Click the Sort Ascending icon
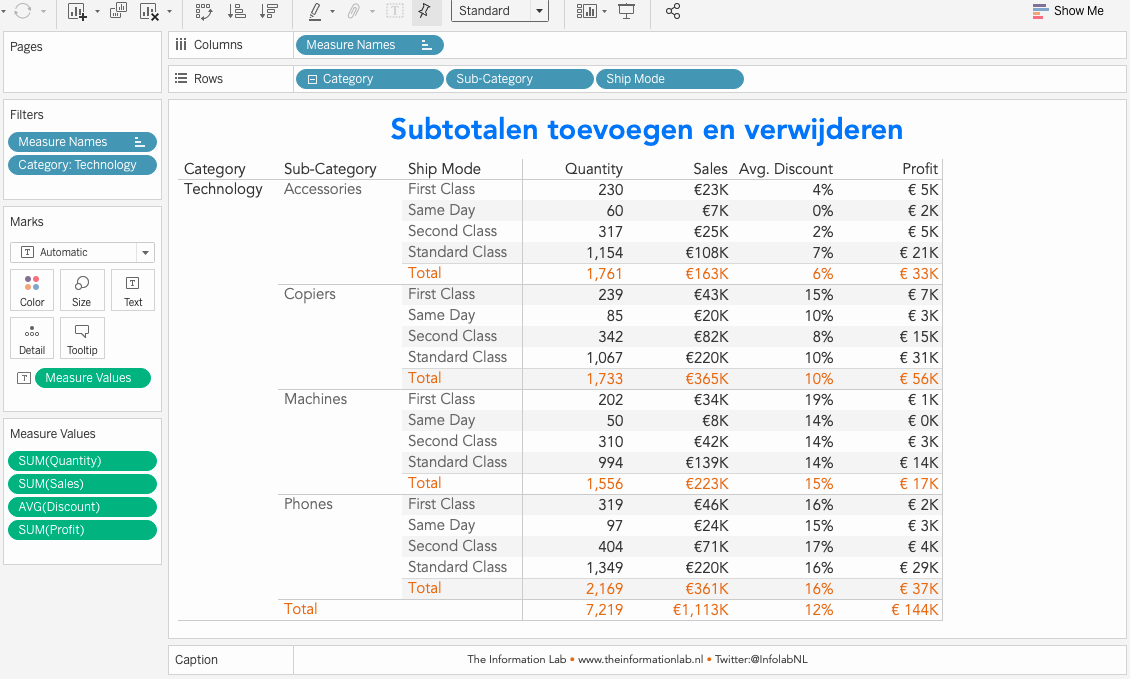 coord(237,11)
